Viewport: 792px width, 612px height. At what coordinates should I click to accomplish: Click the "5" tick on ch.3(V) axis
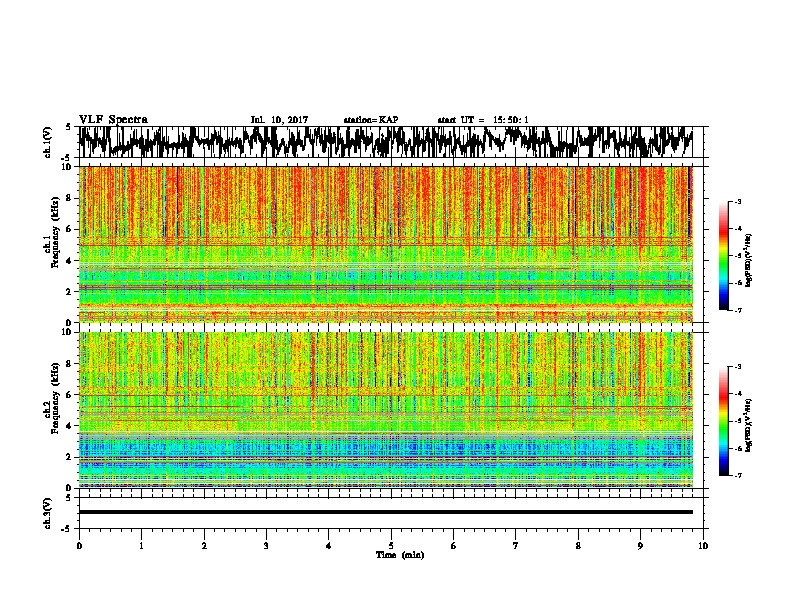[x=68, y=498]
